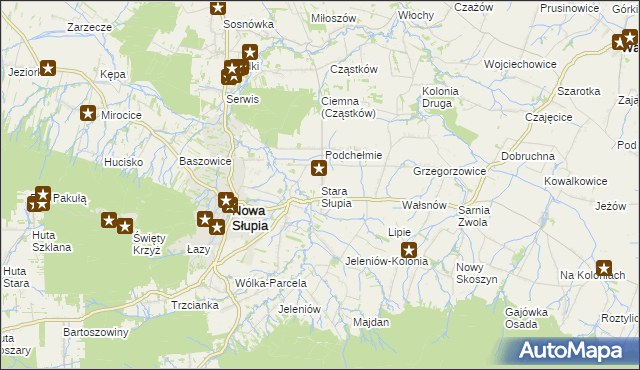Select the topmost star marker above Serwis
The height and width of the screenshot is (370, 640).
click(250, 52)
